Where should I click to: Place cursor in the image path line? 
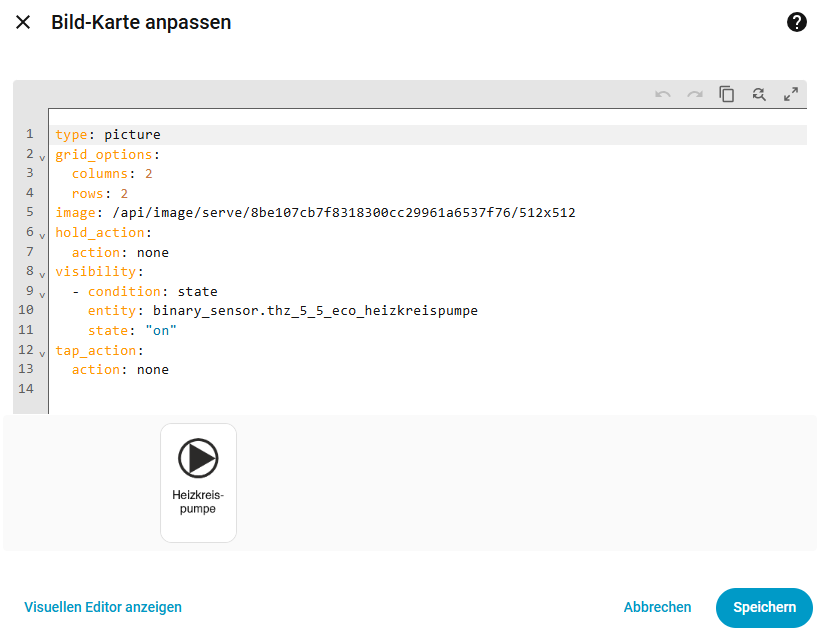pos(340,213)
